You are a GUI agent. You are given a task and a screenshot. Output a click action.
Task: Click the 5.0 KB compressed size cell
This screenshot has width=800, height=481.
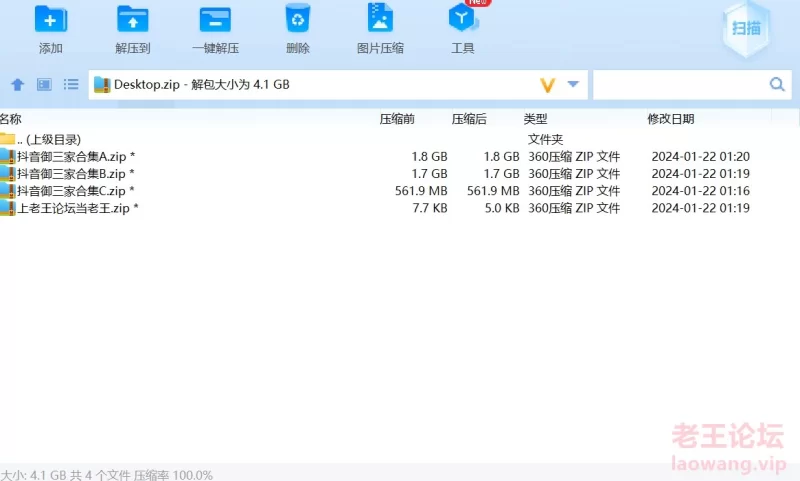tap(502, 208)
